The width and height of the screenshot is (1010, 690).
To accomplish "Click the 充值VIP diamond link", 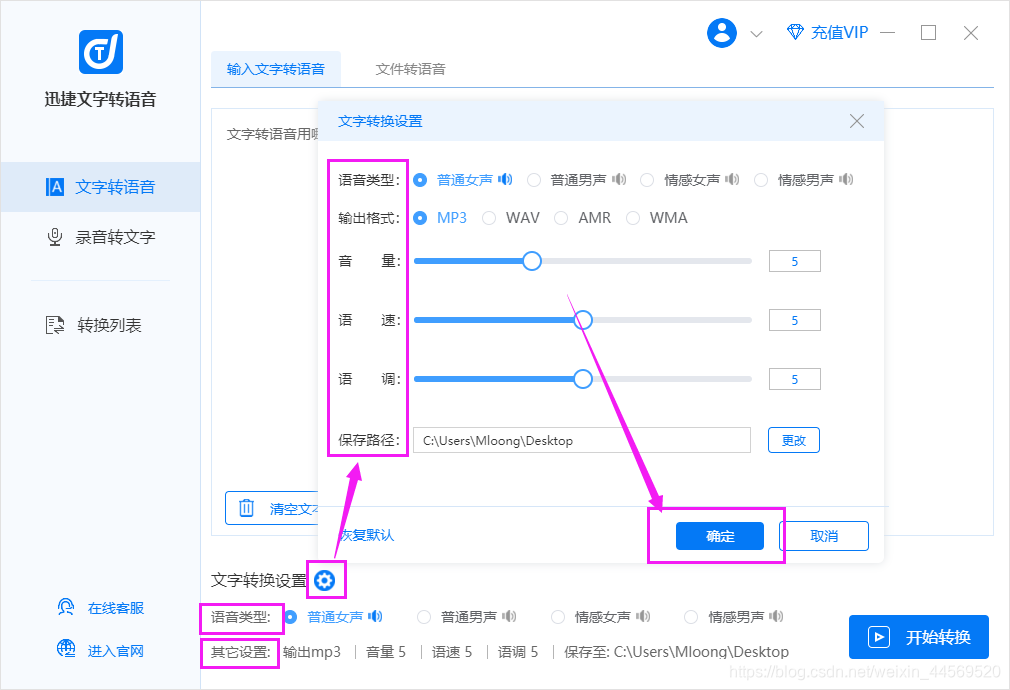I will point(828,32).
